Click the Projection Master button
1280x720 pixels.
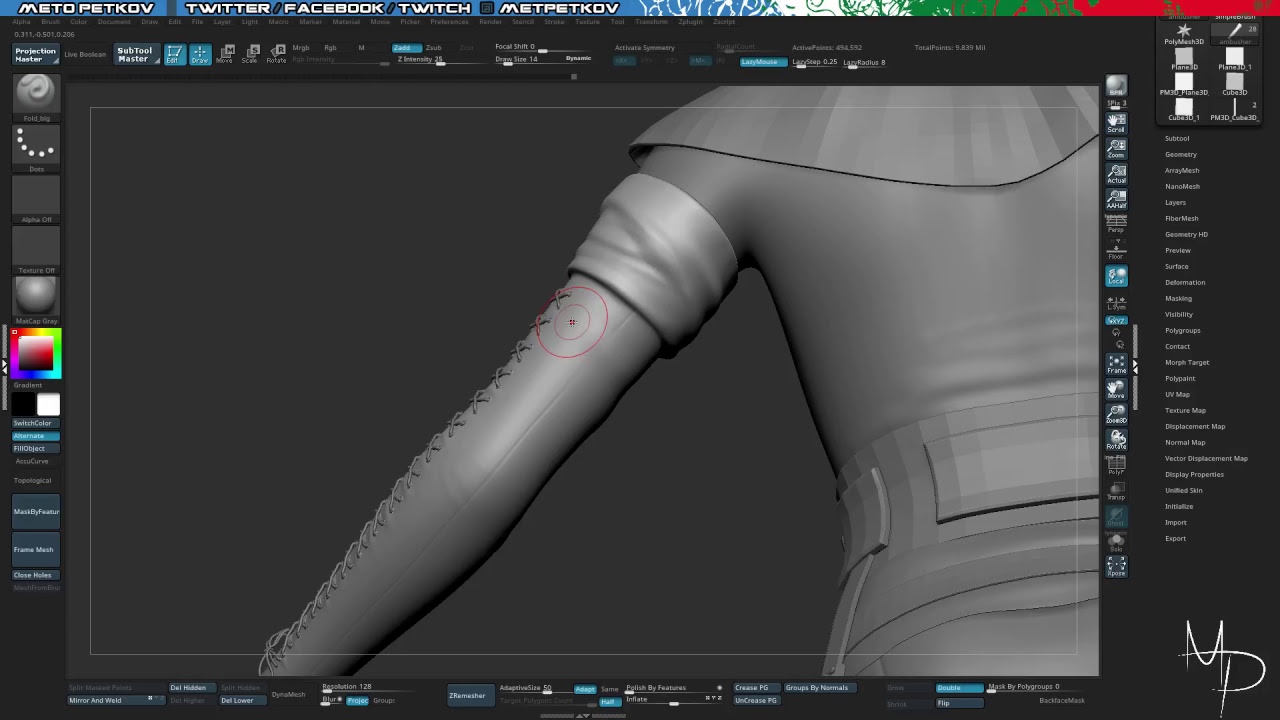click(x=35, y=55)
